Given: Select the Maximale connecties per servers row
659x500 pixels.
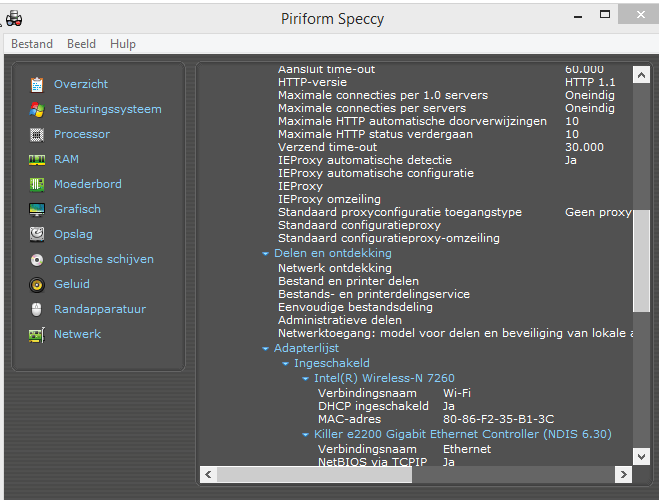Looking at the screenshot, I should pyautogui.click(x=446, y=108).
